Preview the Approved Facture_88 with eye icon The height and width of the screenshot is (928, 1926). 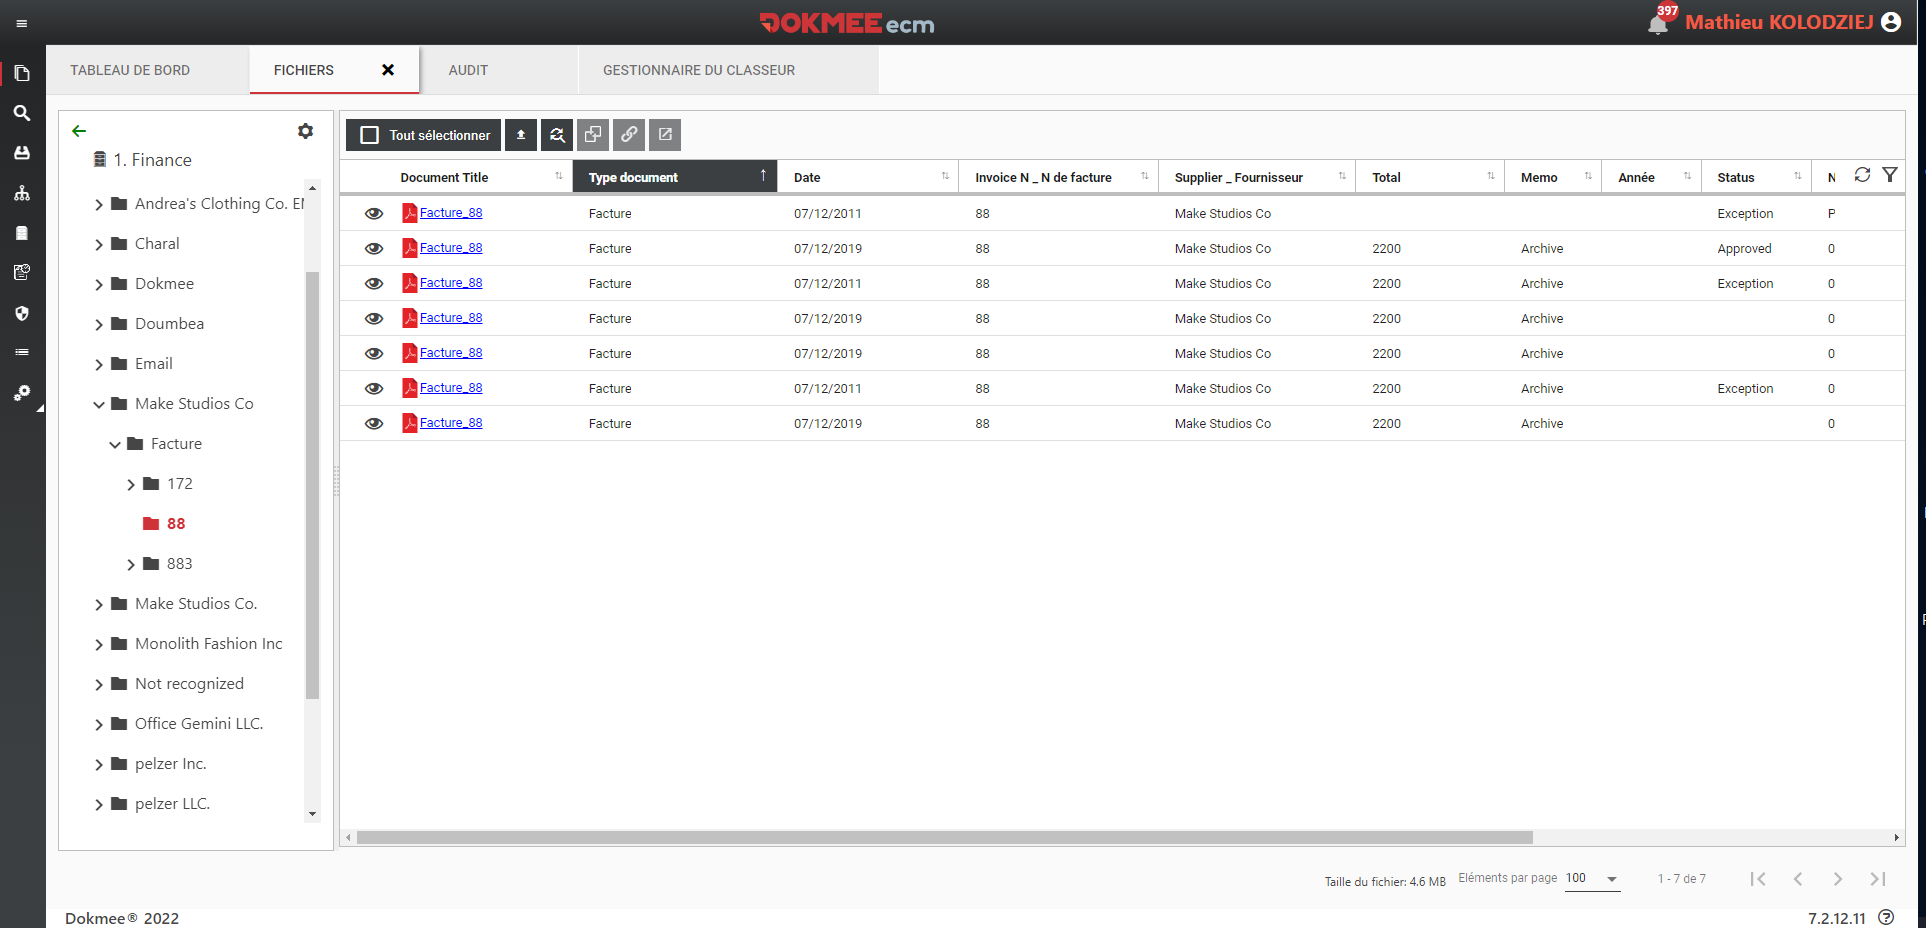tap(374, 248)
